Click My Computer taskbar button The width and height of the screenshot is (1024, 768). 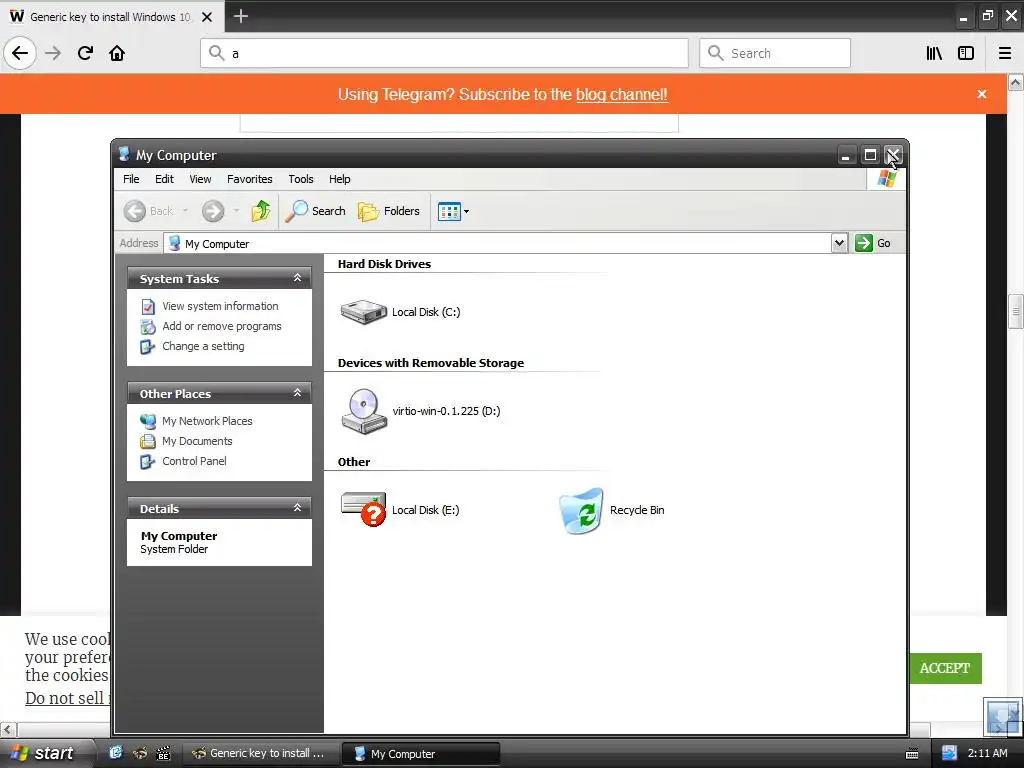coord(421,753)
